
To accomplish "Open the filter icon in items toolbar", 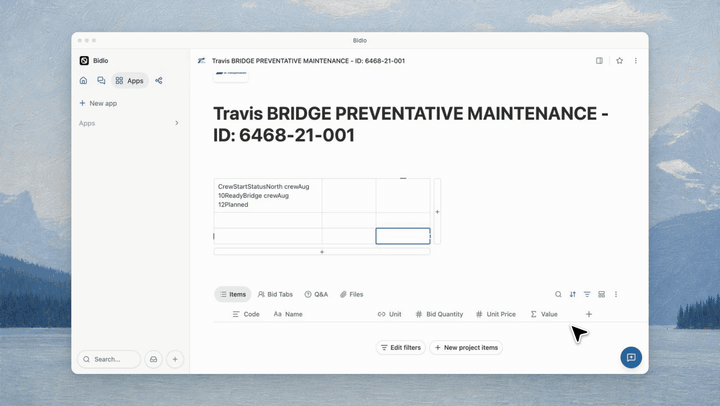I will point(587,294).
